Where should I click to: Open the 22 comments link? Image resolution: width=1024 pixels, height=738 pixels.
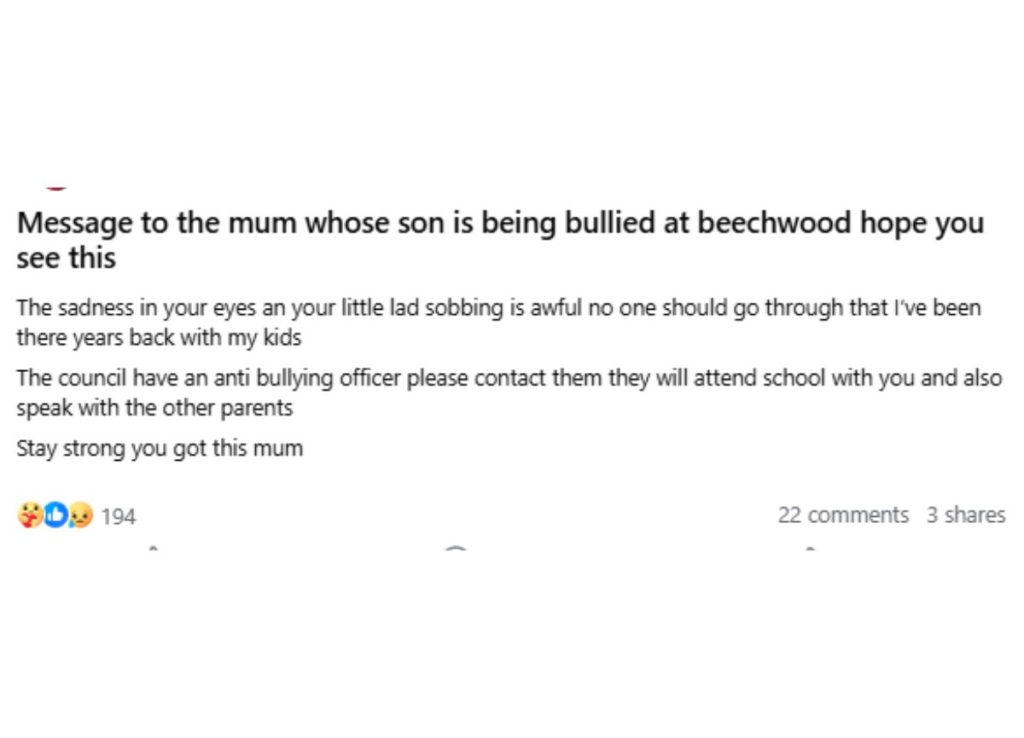pyautogui.click(x=843, y=515)
